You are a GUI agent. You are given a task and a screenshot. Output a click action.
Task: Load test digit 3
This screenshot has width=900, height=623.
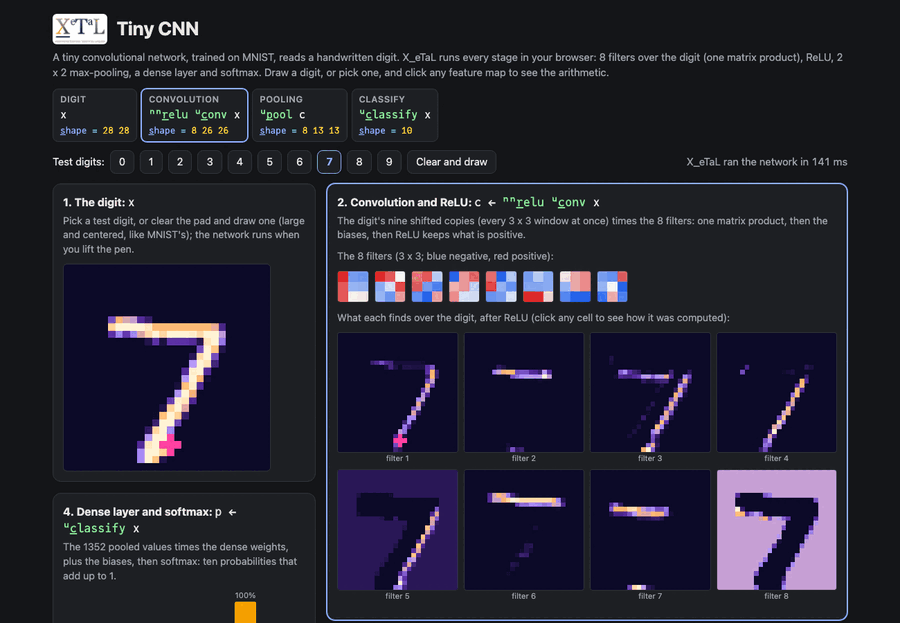coord(210,162)
